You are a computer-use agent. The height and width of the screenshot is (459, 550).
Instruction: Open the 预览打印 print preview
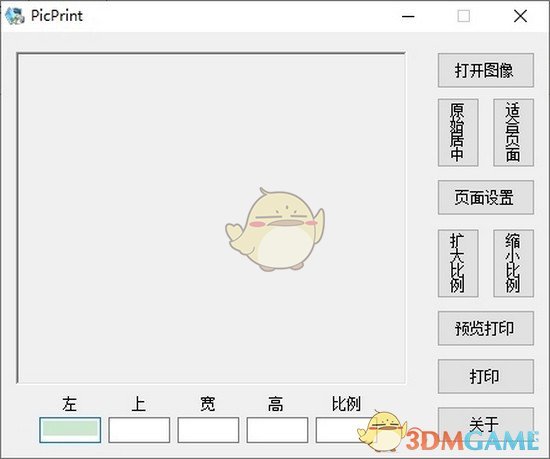pyautogui.click(x=486, y=328)
